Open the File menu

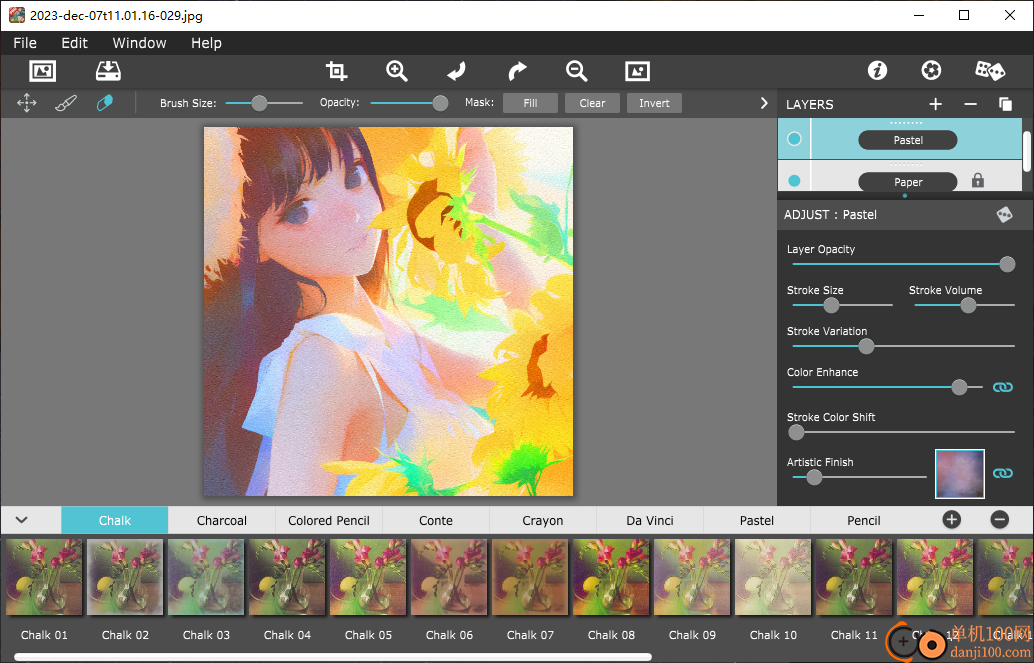(x=25, y=43)
